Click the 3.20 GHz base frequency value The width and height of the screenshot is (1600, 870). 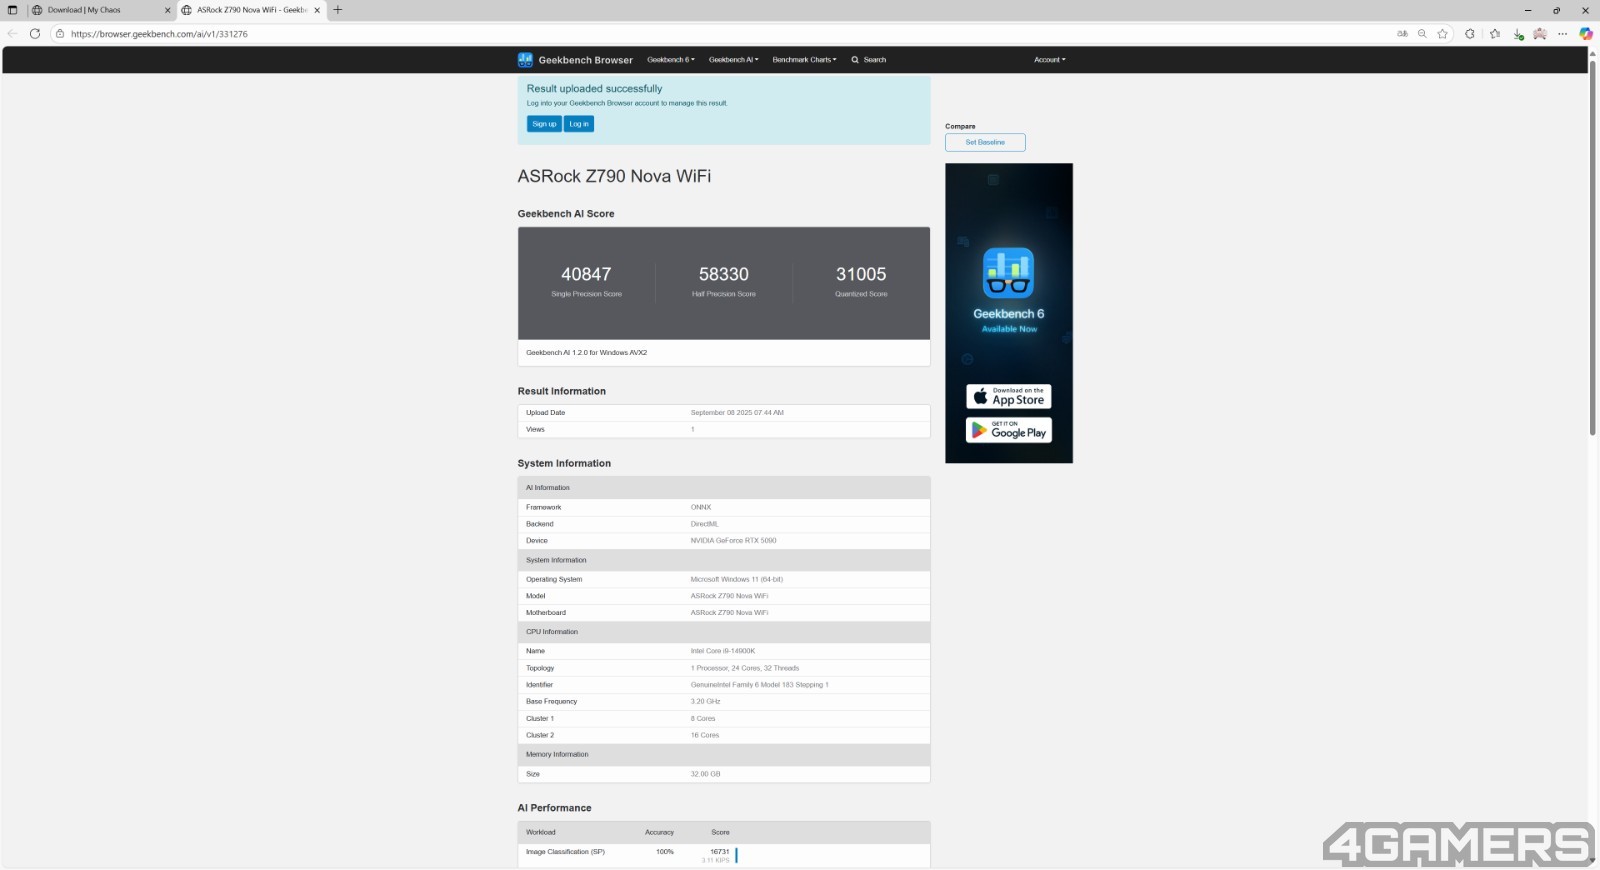click(x=705, y=702)
